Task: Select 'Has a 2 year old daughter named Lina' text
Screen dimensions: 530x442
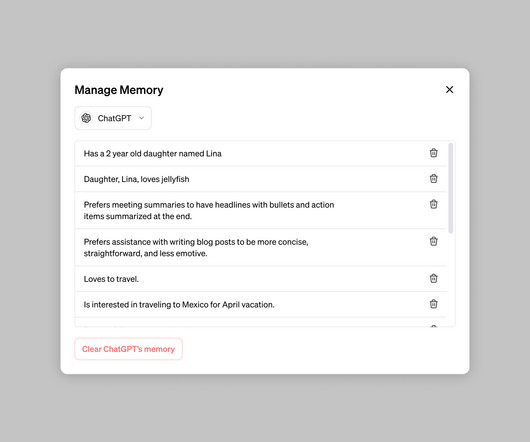Action: (152, 154)
